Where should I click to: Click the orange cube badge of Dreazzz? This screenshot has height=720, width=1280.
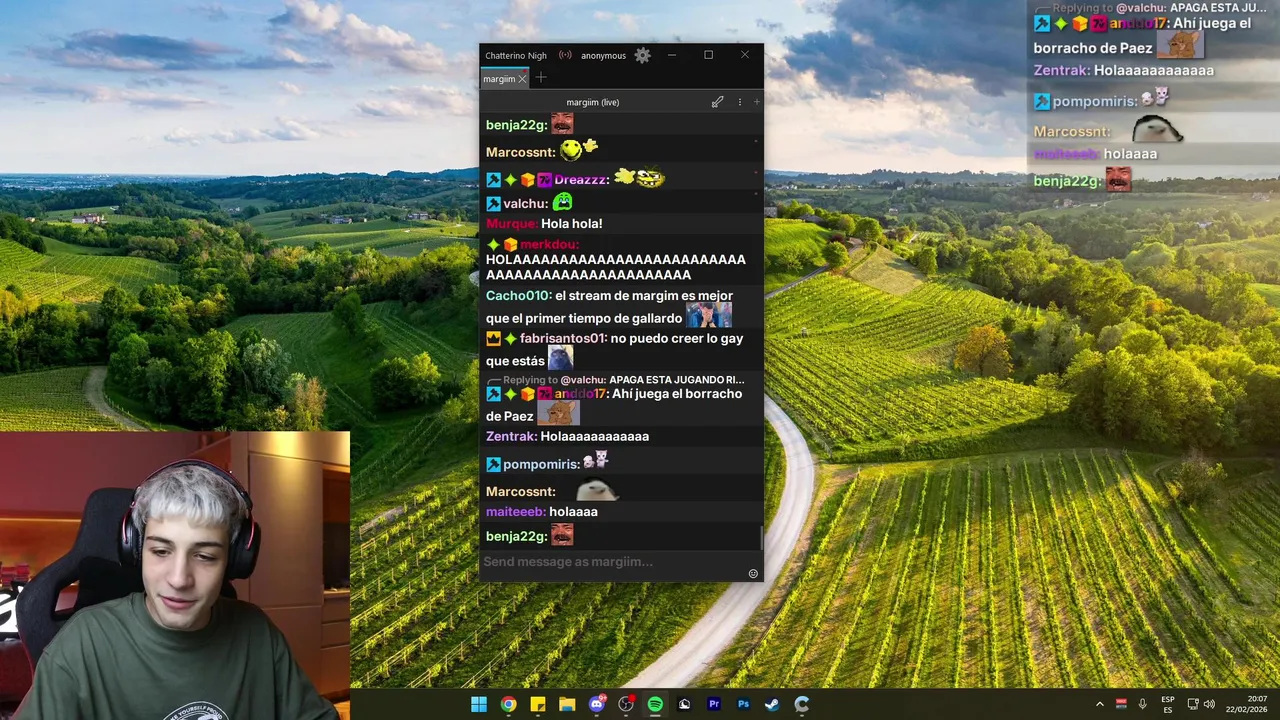(x=527, y=180)
